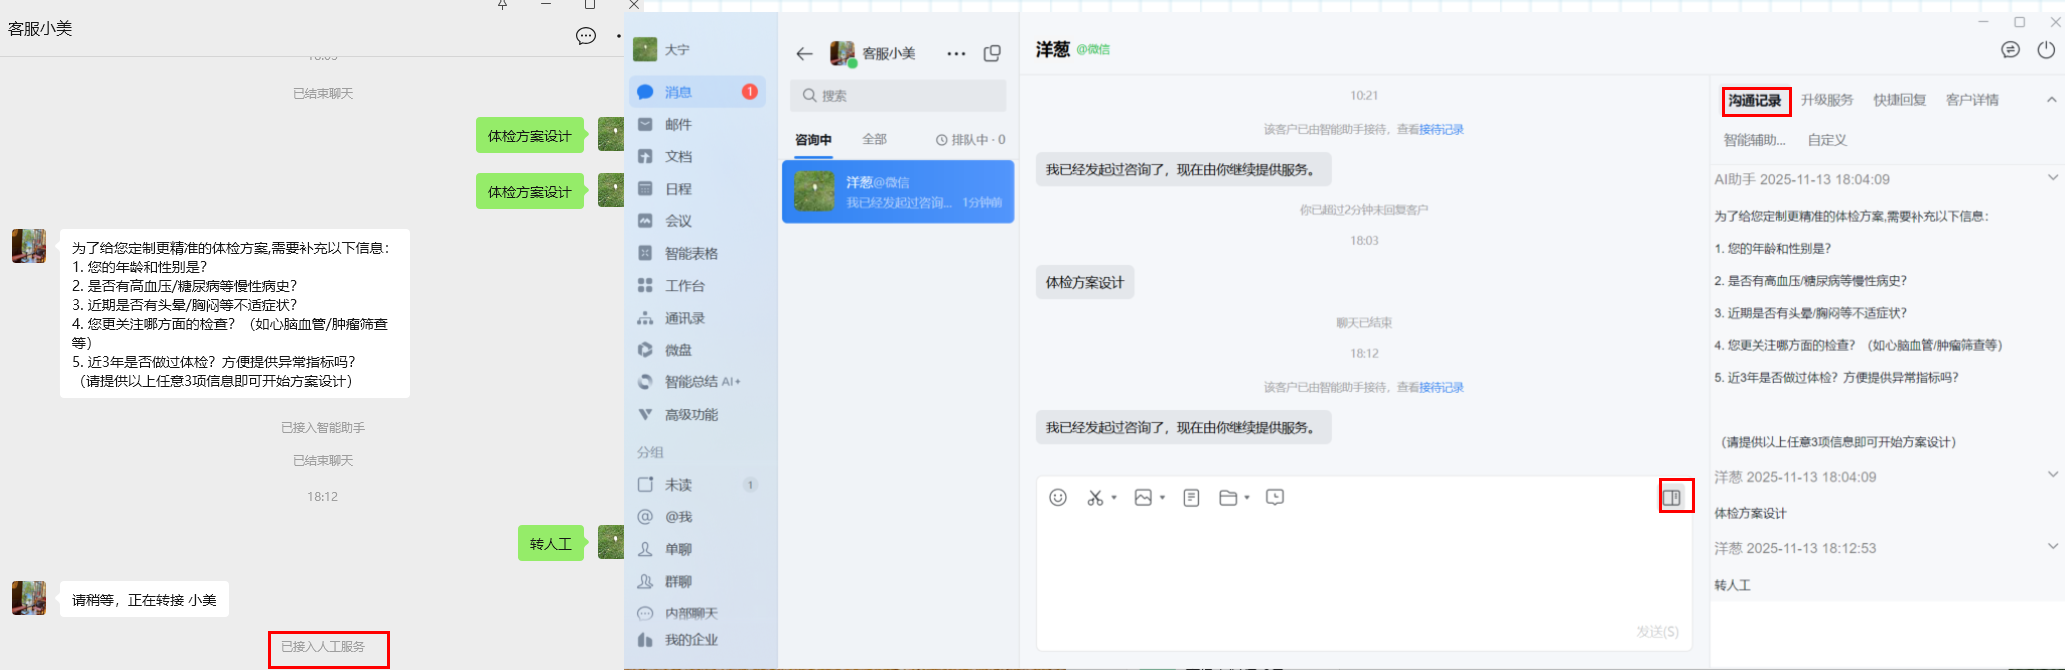Click the scheduled message clock icon
The width and height of the screenshot is (2065, 670).
(x=1275, y=497)
